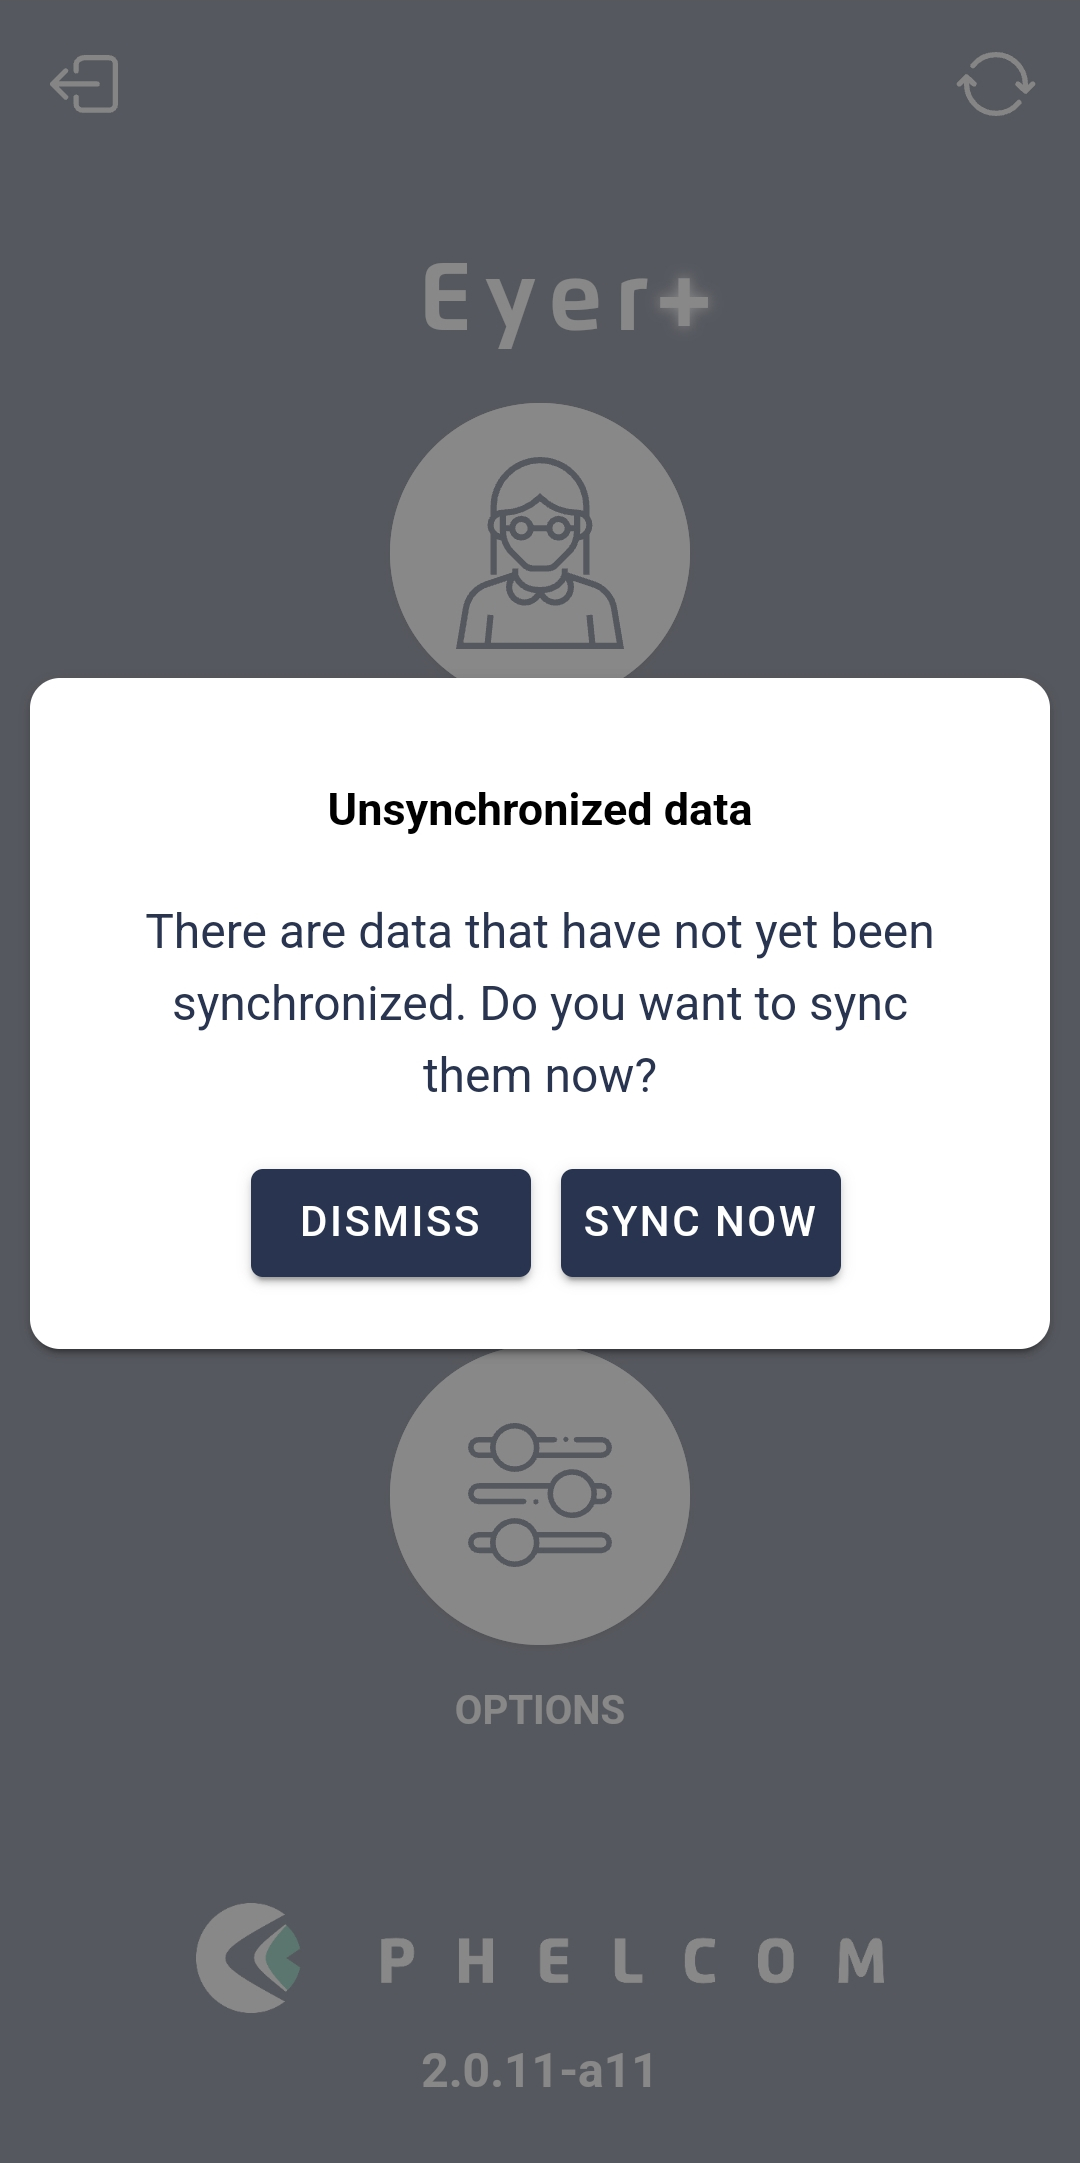Click the SYNC NOW button

tap(701, 1222)
